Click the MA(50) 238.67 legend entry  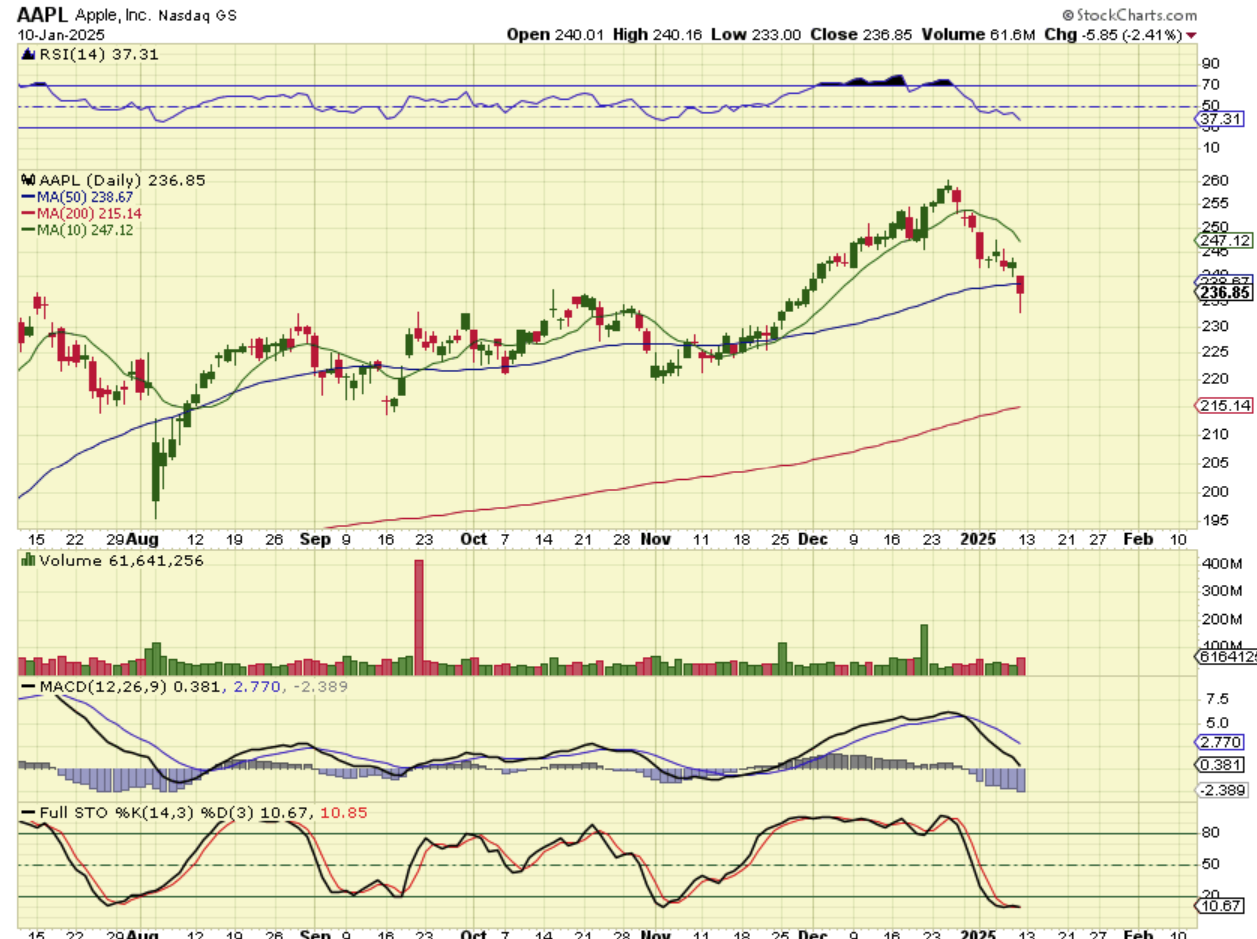click(77, 197)
